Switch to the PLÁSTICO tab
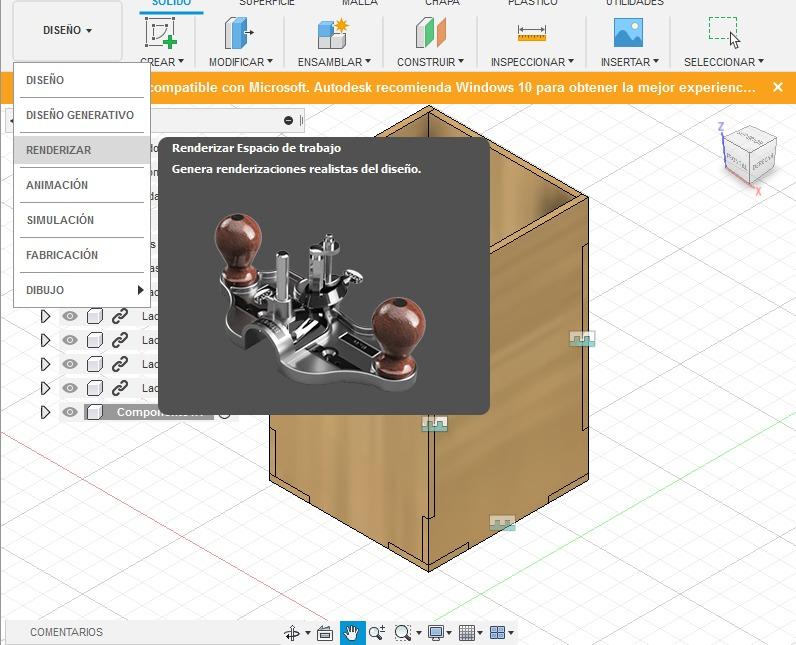 533,3
